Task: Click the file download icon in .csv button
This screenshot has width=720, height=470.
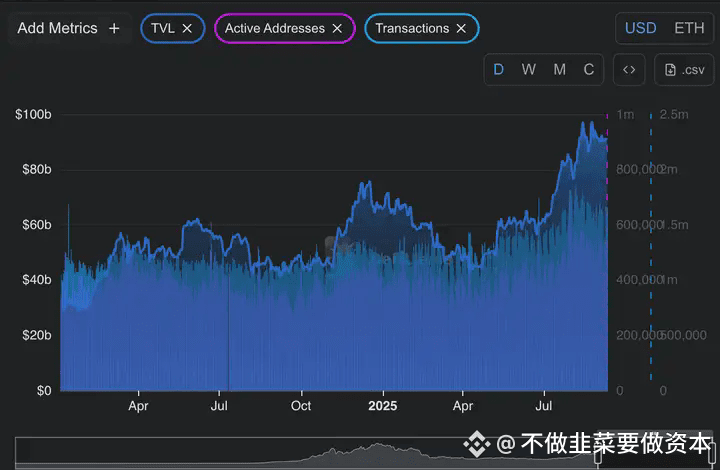Action: tap(670, 70)
